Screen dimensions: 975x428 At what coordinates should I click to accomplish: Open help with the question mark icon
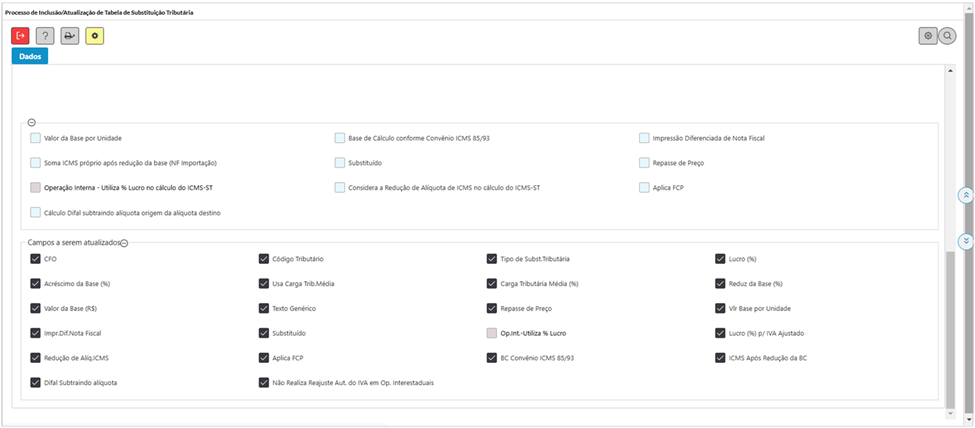point(45,35)
